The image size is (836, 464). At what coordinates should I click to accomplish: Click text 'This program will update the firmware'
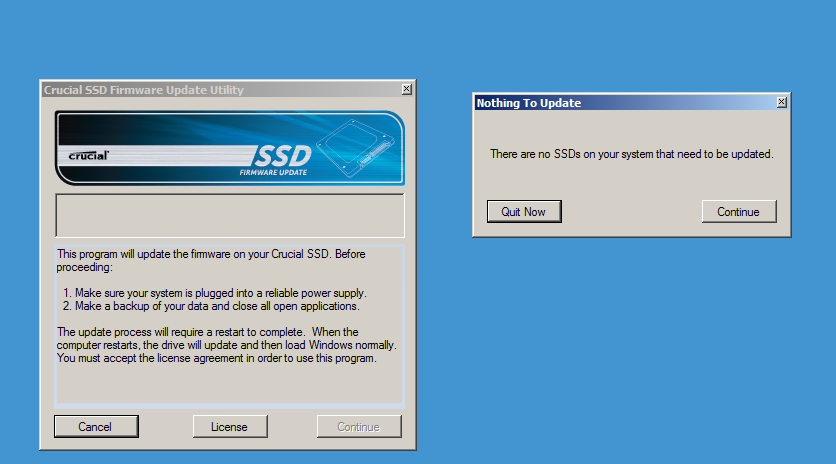tap(144, 254)
